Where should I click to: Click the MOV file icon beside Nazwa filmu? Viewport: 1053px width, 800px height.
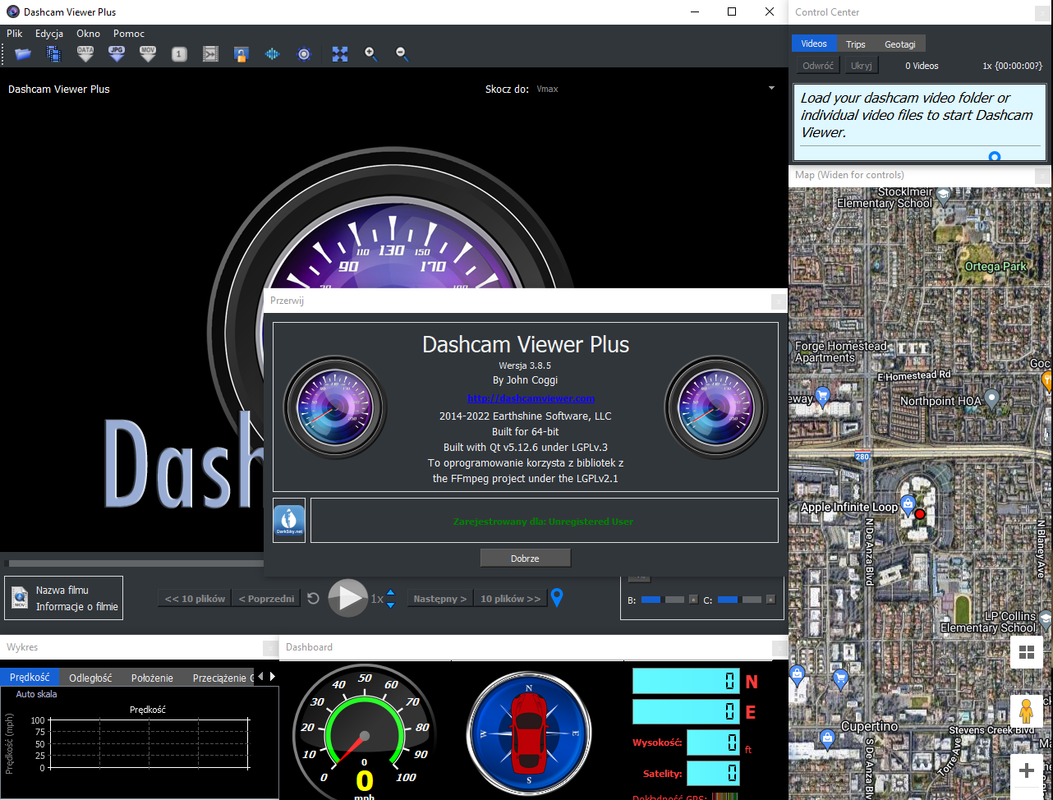coord(19,598)
